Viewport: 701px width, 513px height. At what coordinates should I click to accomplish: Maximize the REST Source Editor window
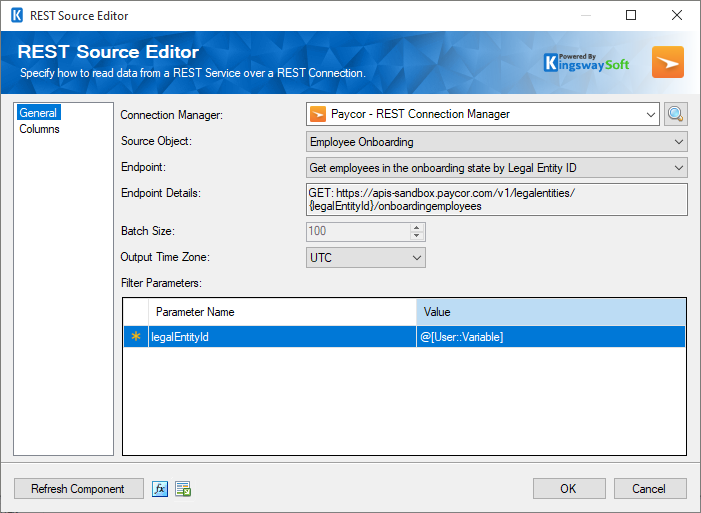click(631, 15)
